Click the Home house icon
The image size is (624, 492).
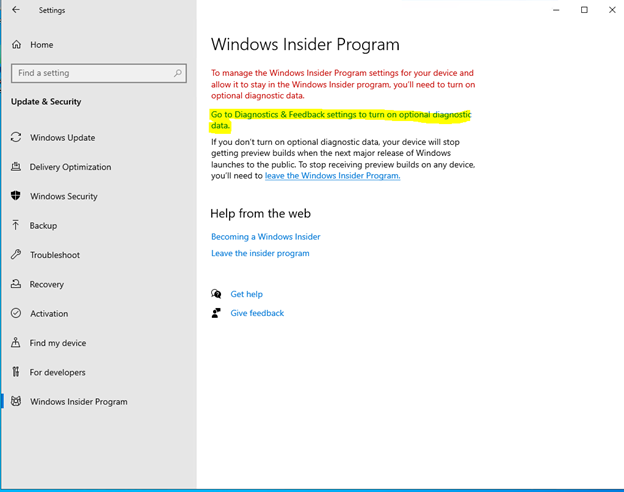(16, 45)
